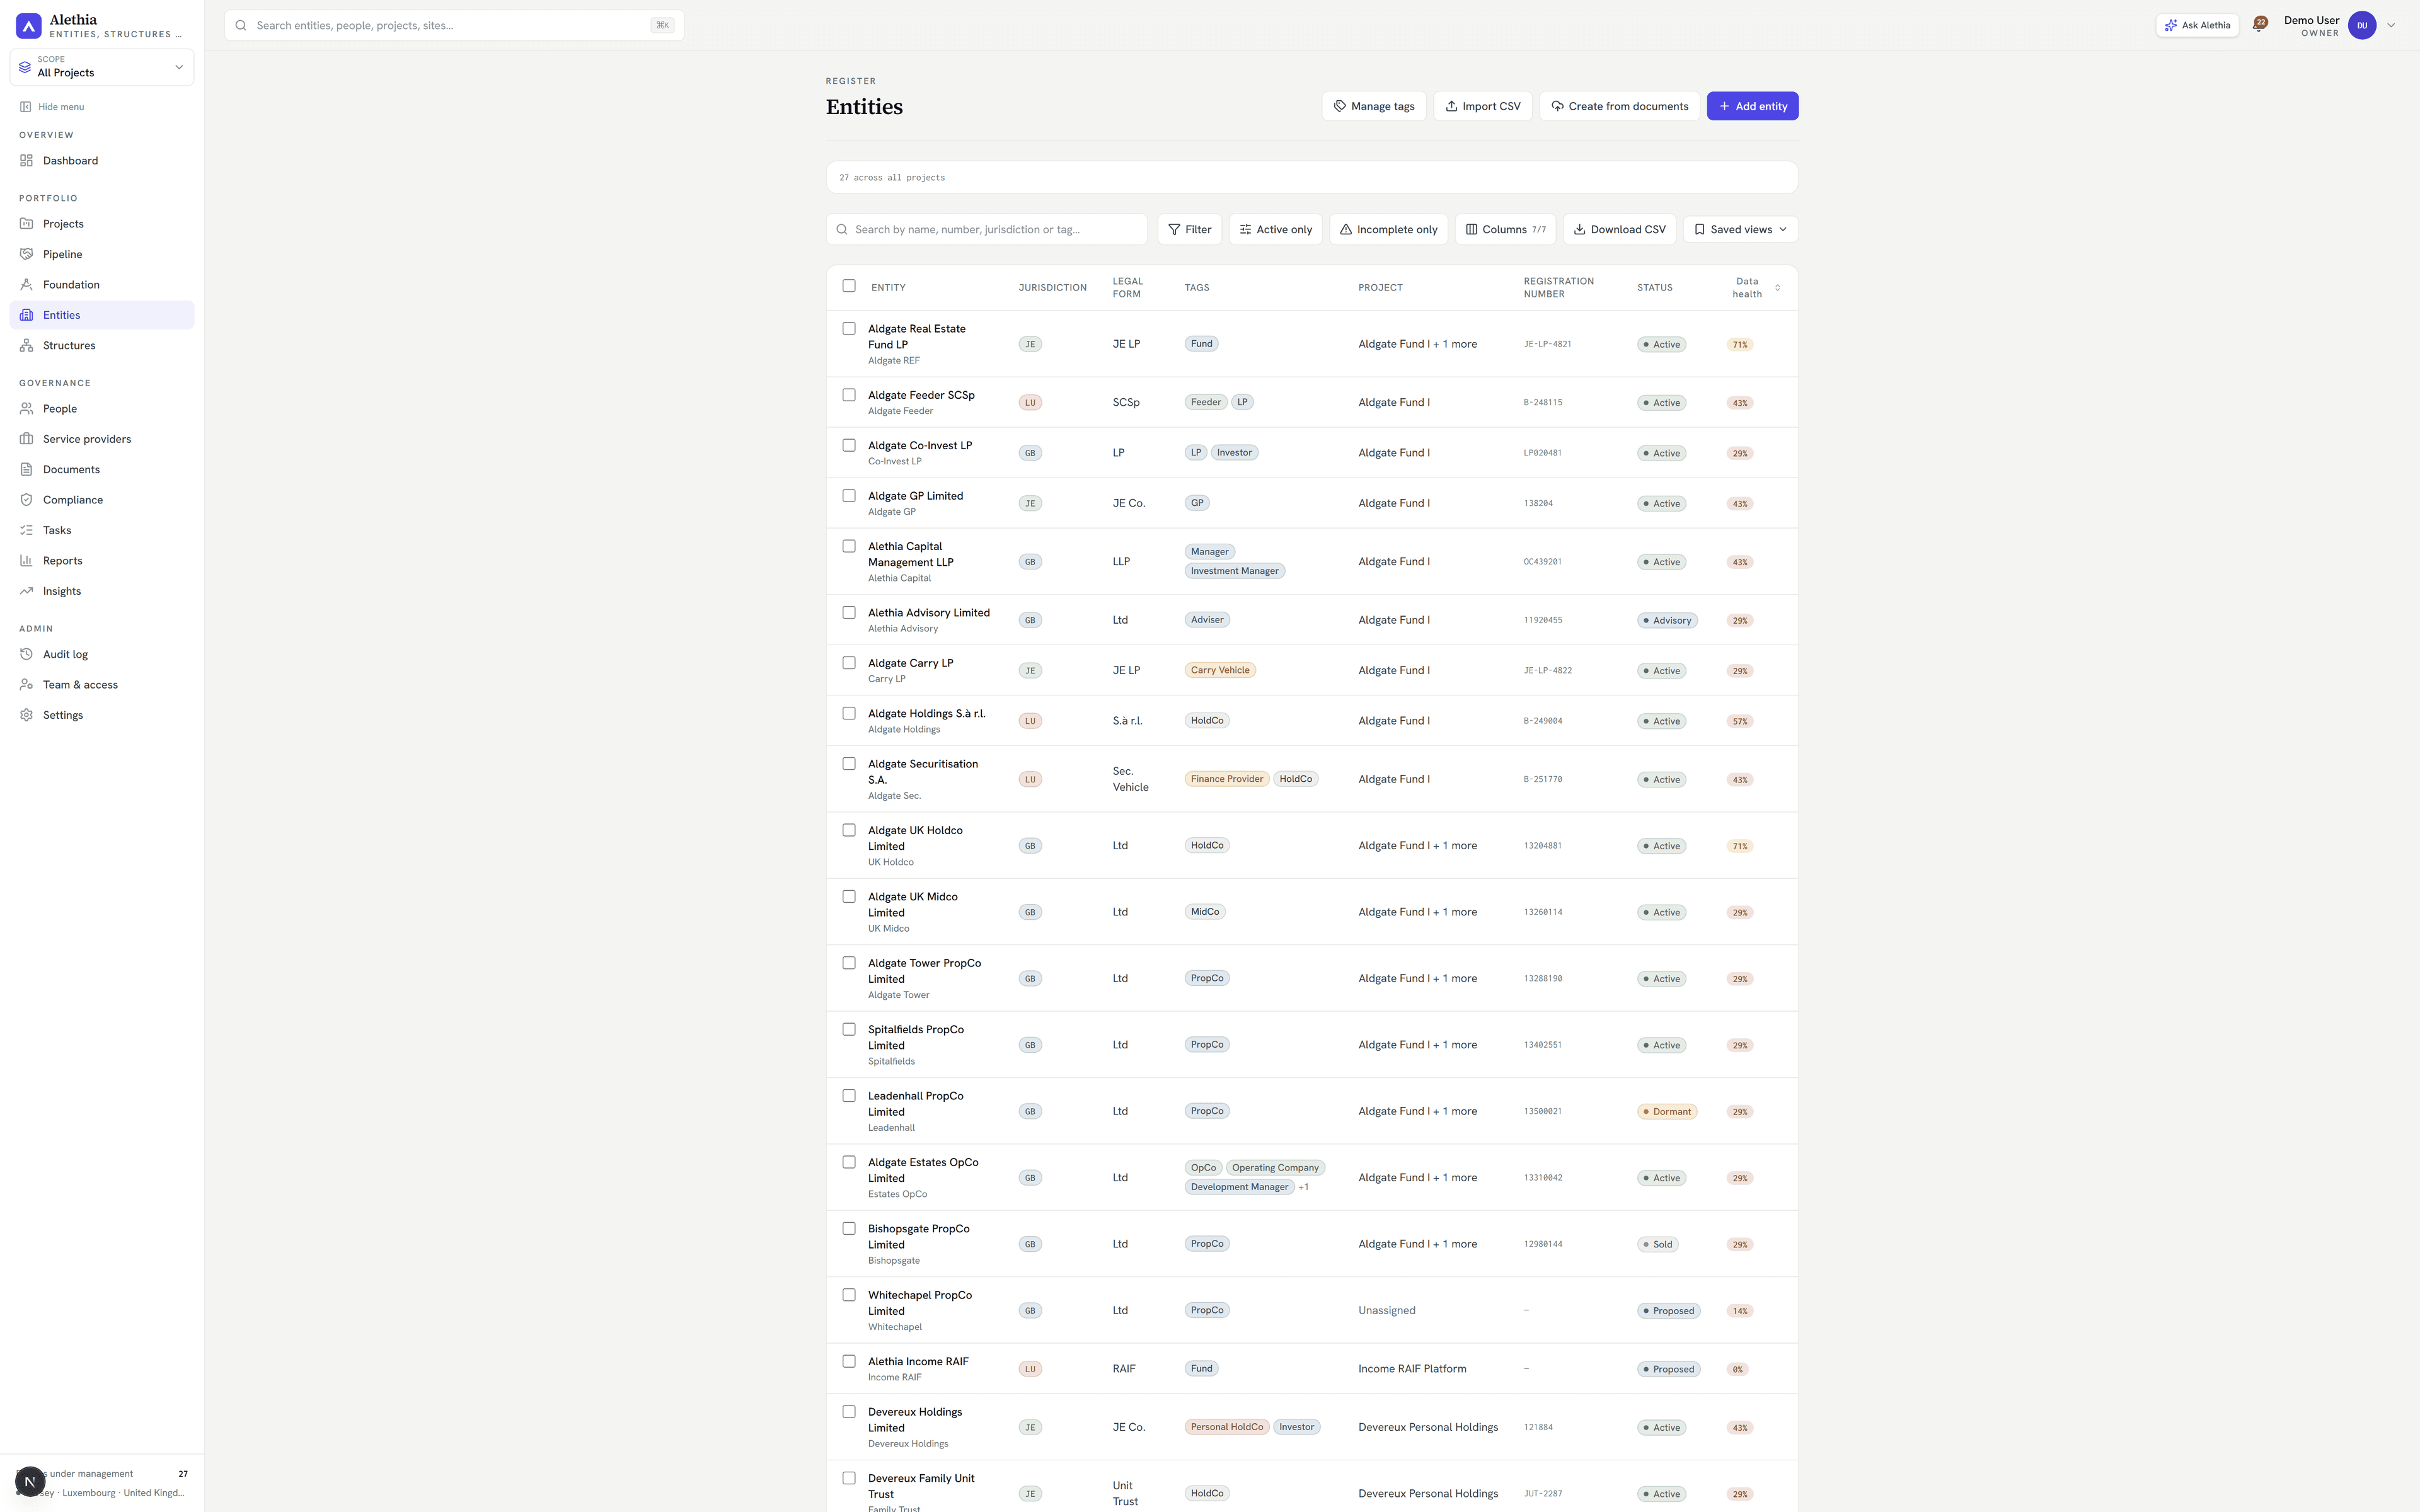Click the 71% data health badge for Aldgate UK Holdco
The width and height of the screenshot is (2420, 1512).
(x=1740, y=846)
